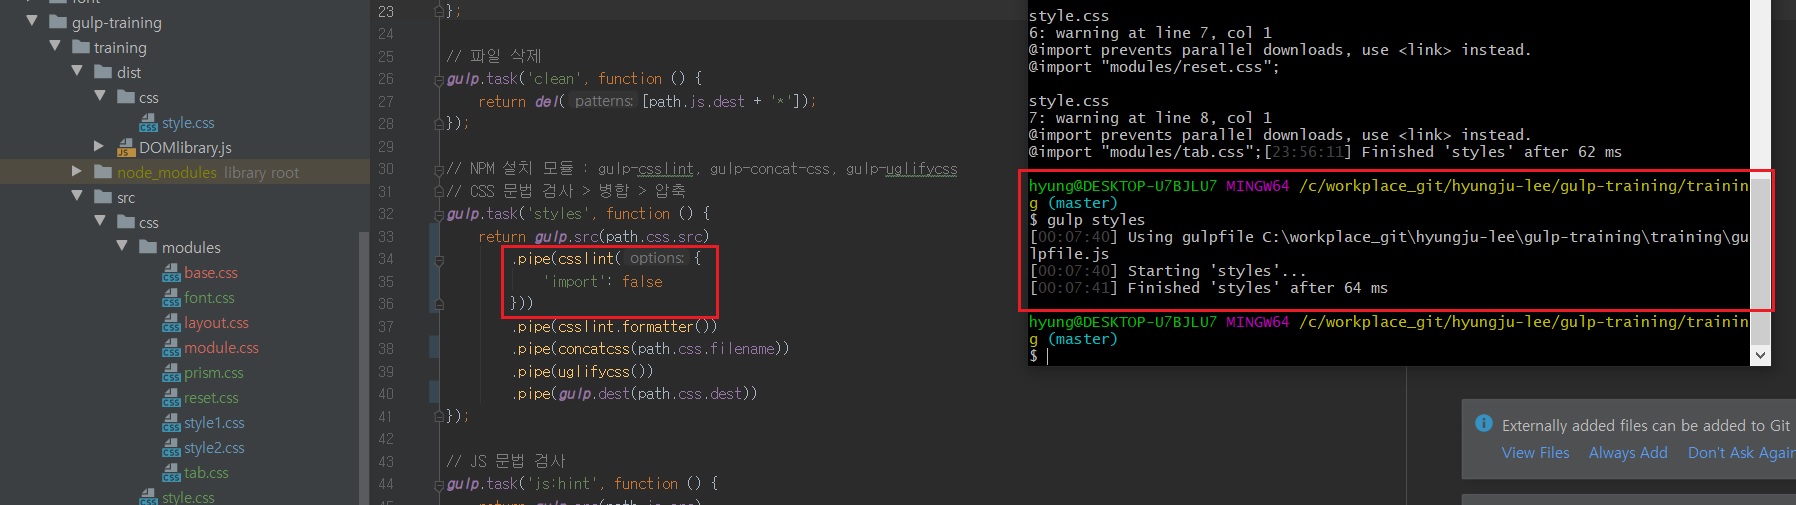1796x505 pixels.
Task: Click the Always Add link
Action: [x=1627, y=453]
